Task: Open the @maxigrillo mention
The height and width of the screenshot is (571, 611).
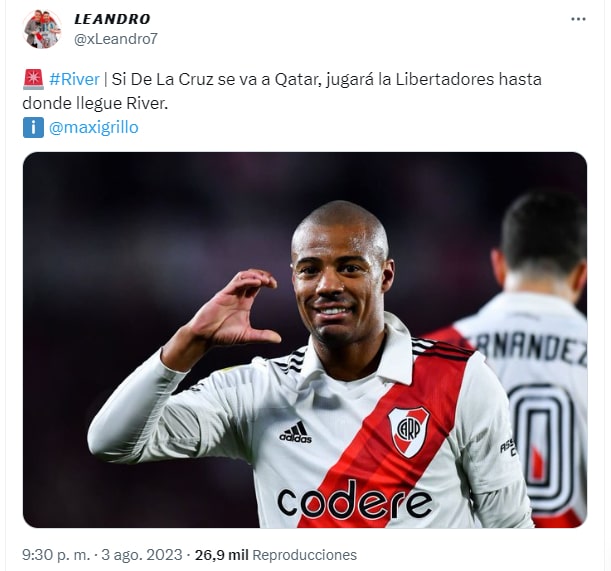Action: pyautogui.click(x=94, y=127)
